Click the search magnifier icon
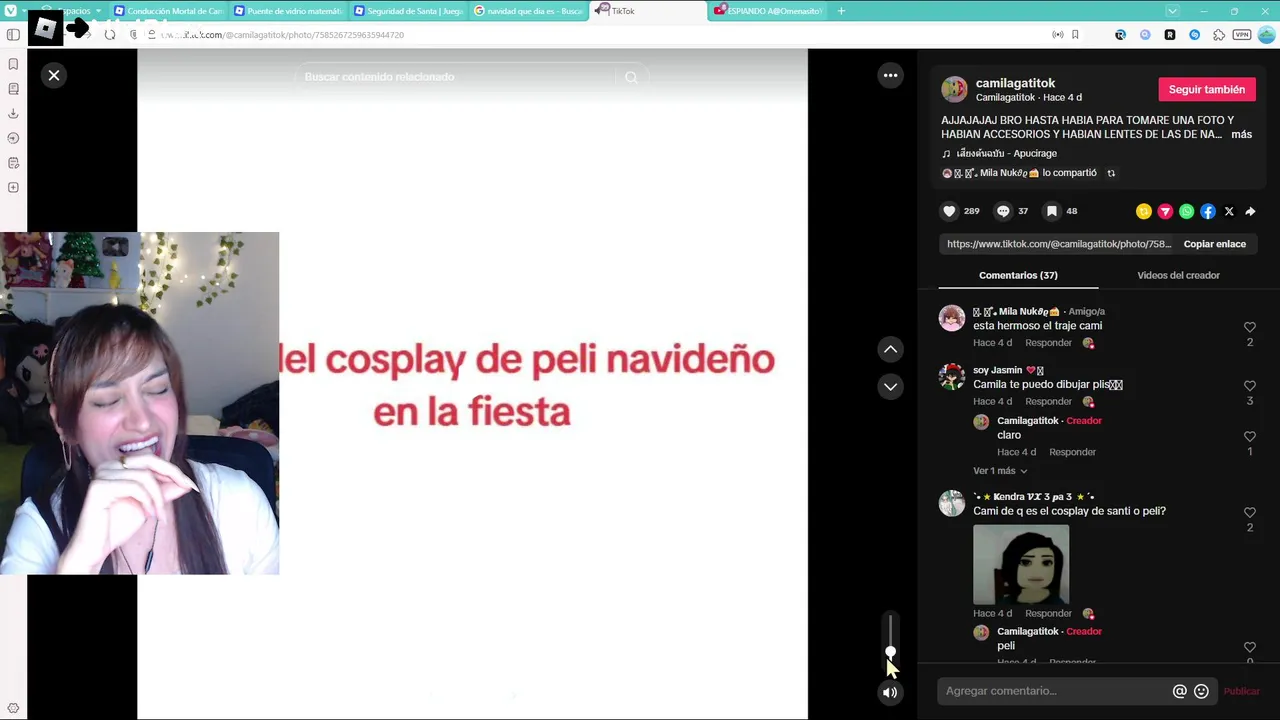 coord(631,77)
